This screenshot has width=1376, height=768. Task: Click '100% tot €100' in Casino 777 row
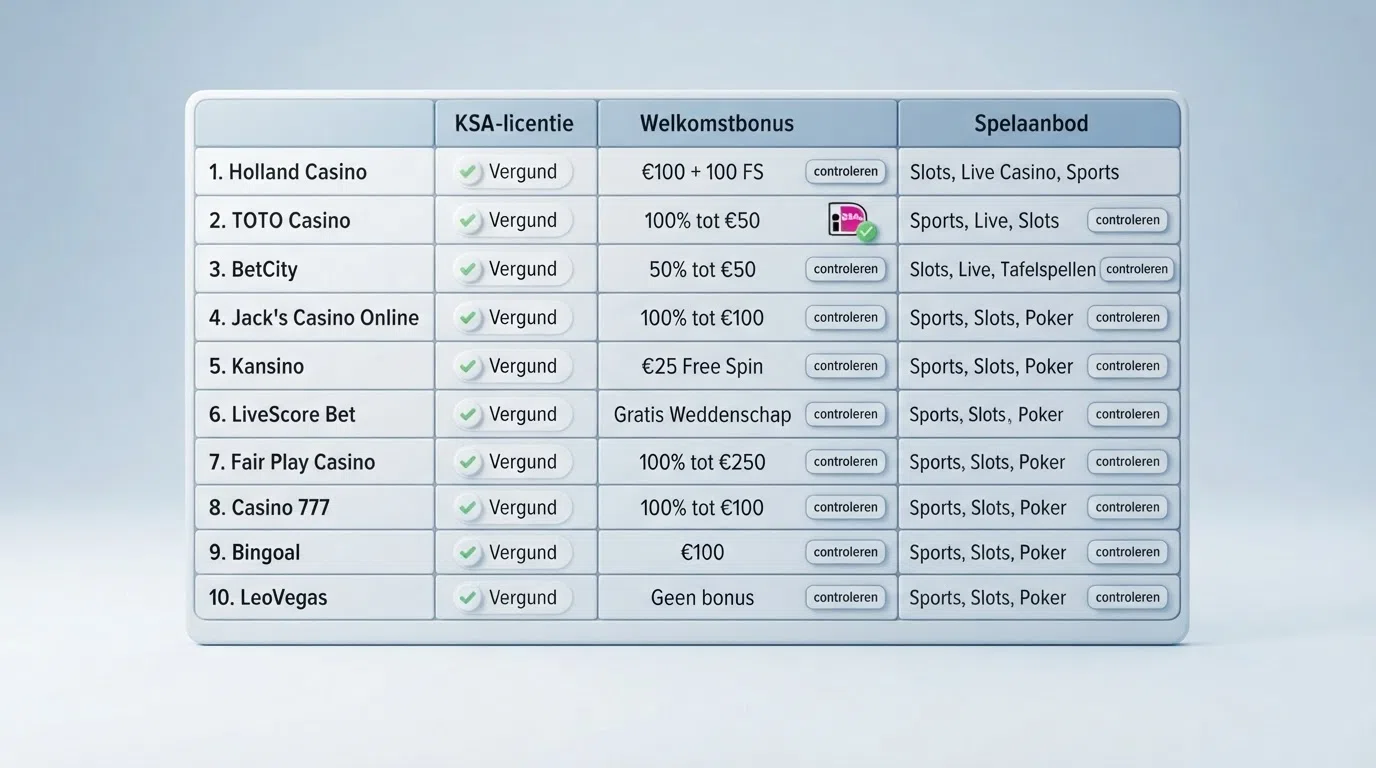pyautogui.click(x=702, y=508)
